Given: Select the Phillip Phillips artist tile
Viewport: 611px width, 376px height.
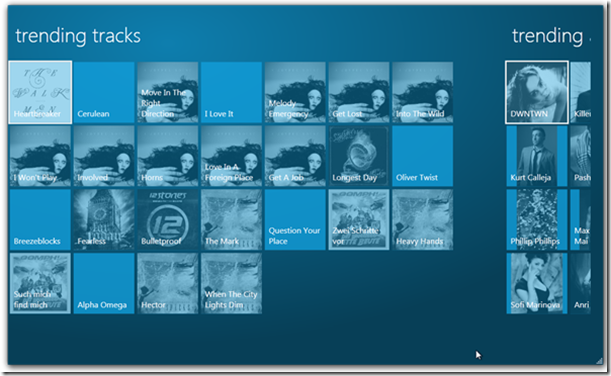Looking at the screenshot, I should (537, 220).
